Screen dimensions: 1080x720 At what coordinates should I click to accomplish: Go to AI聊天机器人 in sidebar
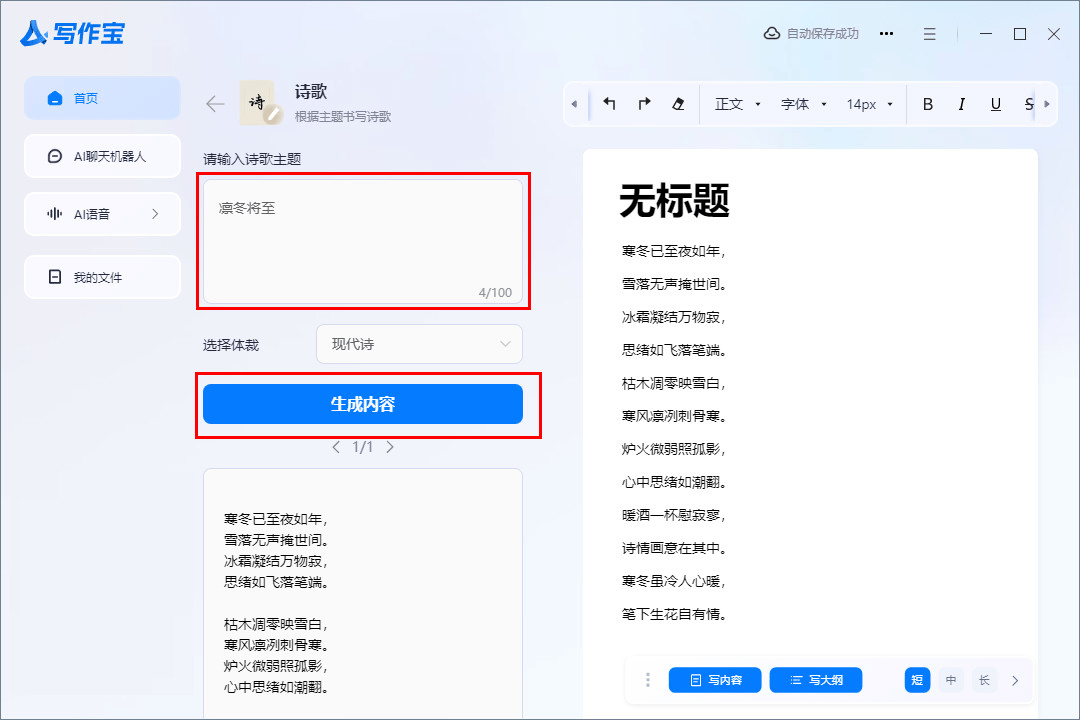tap(102, 156)
